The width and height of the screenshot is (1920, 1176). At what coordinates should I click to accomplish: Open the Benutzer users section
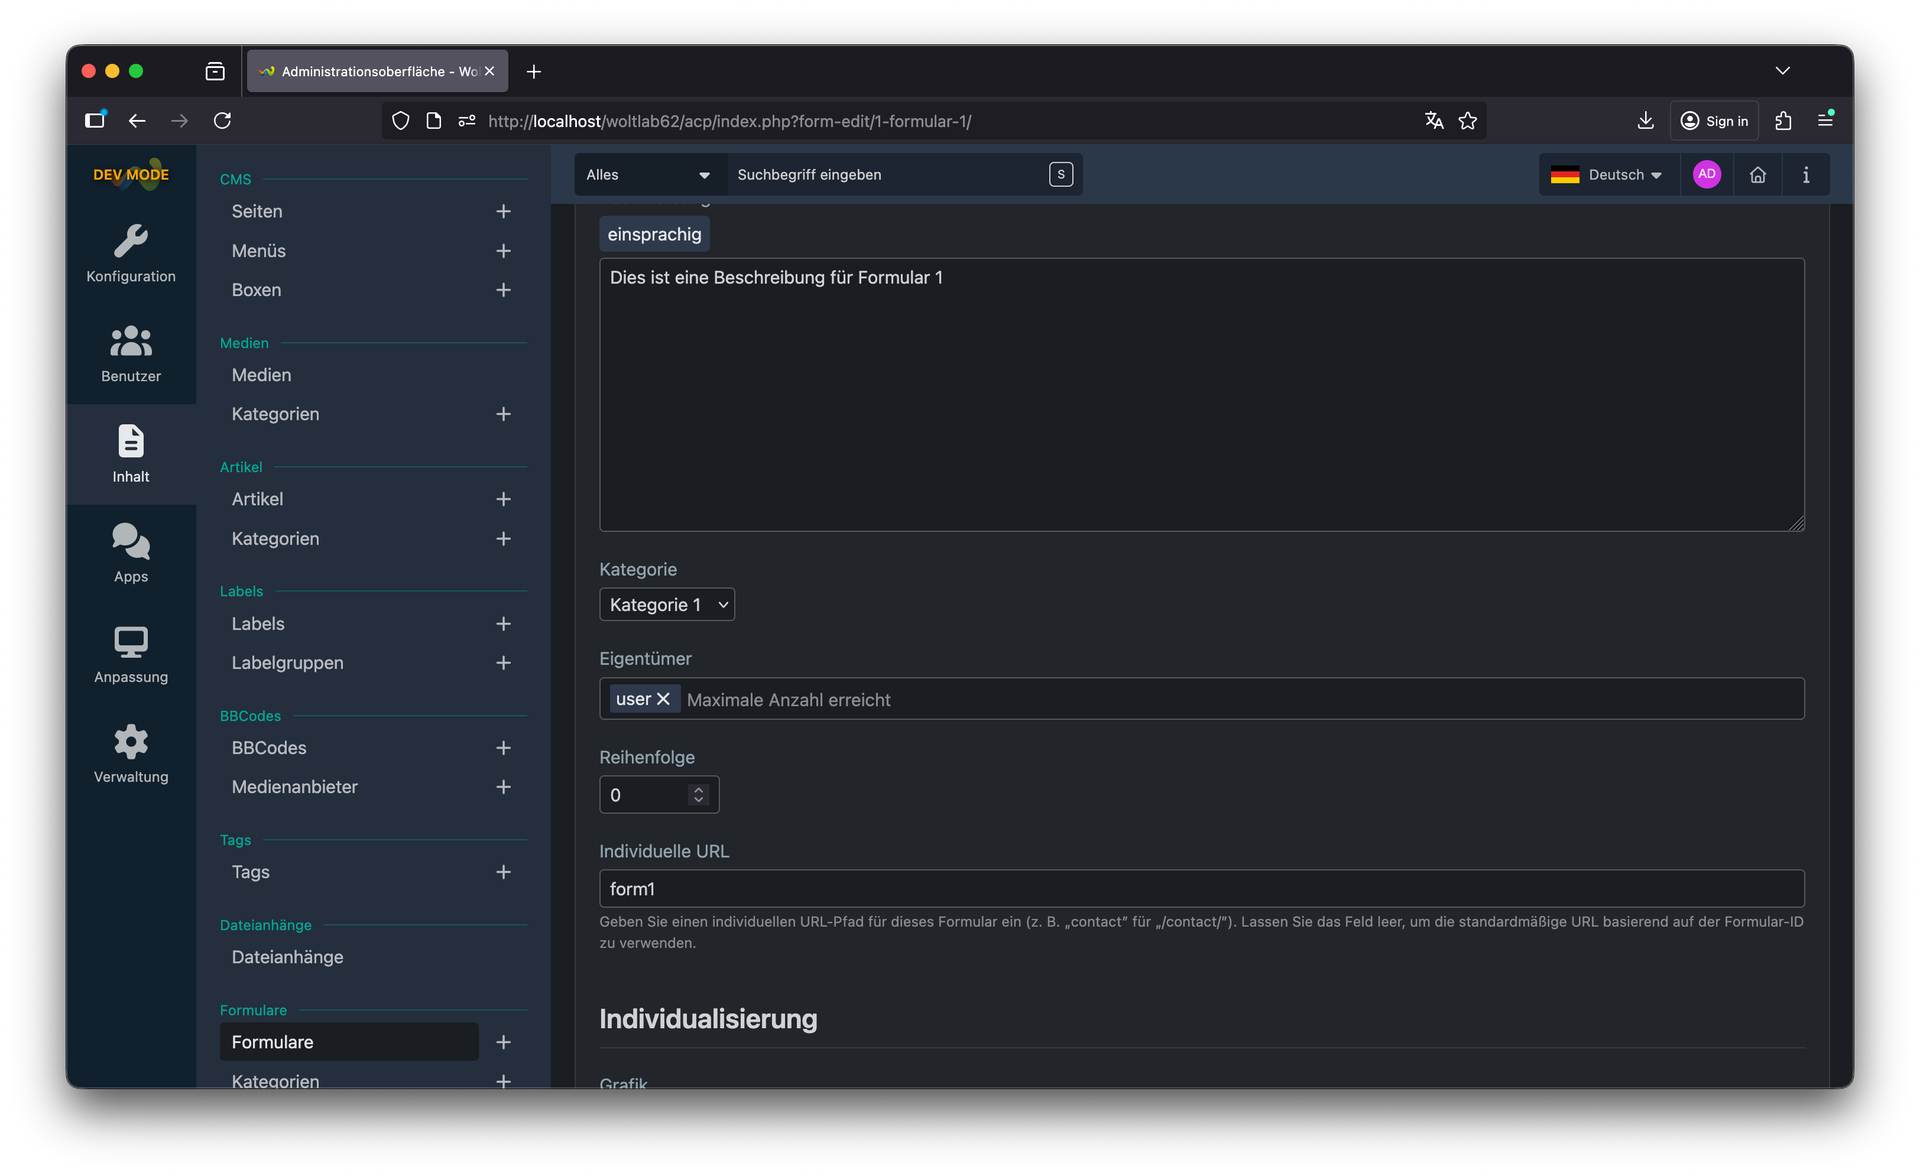(x=131, y=353)
